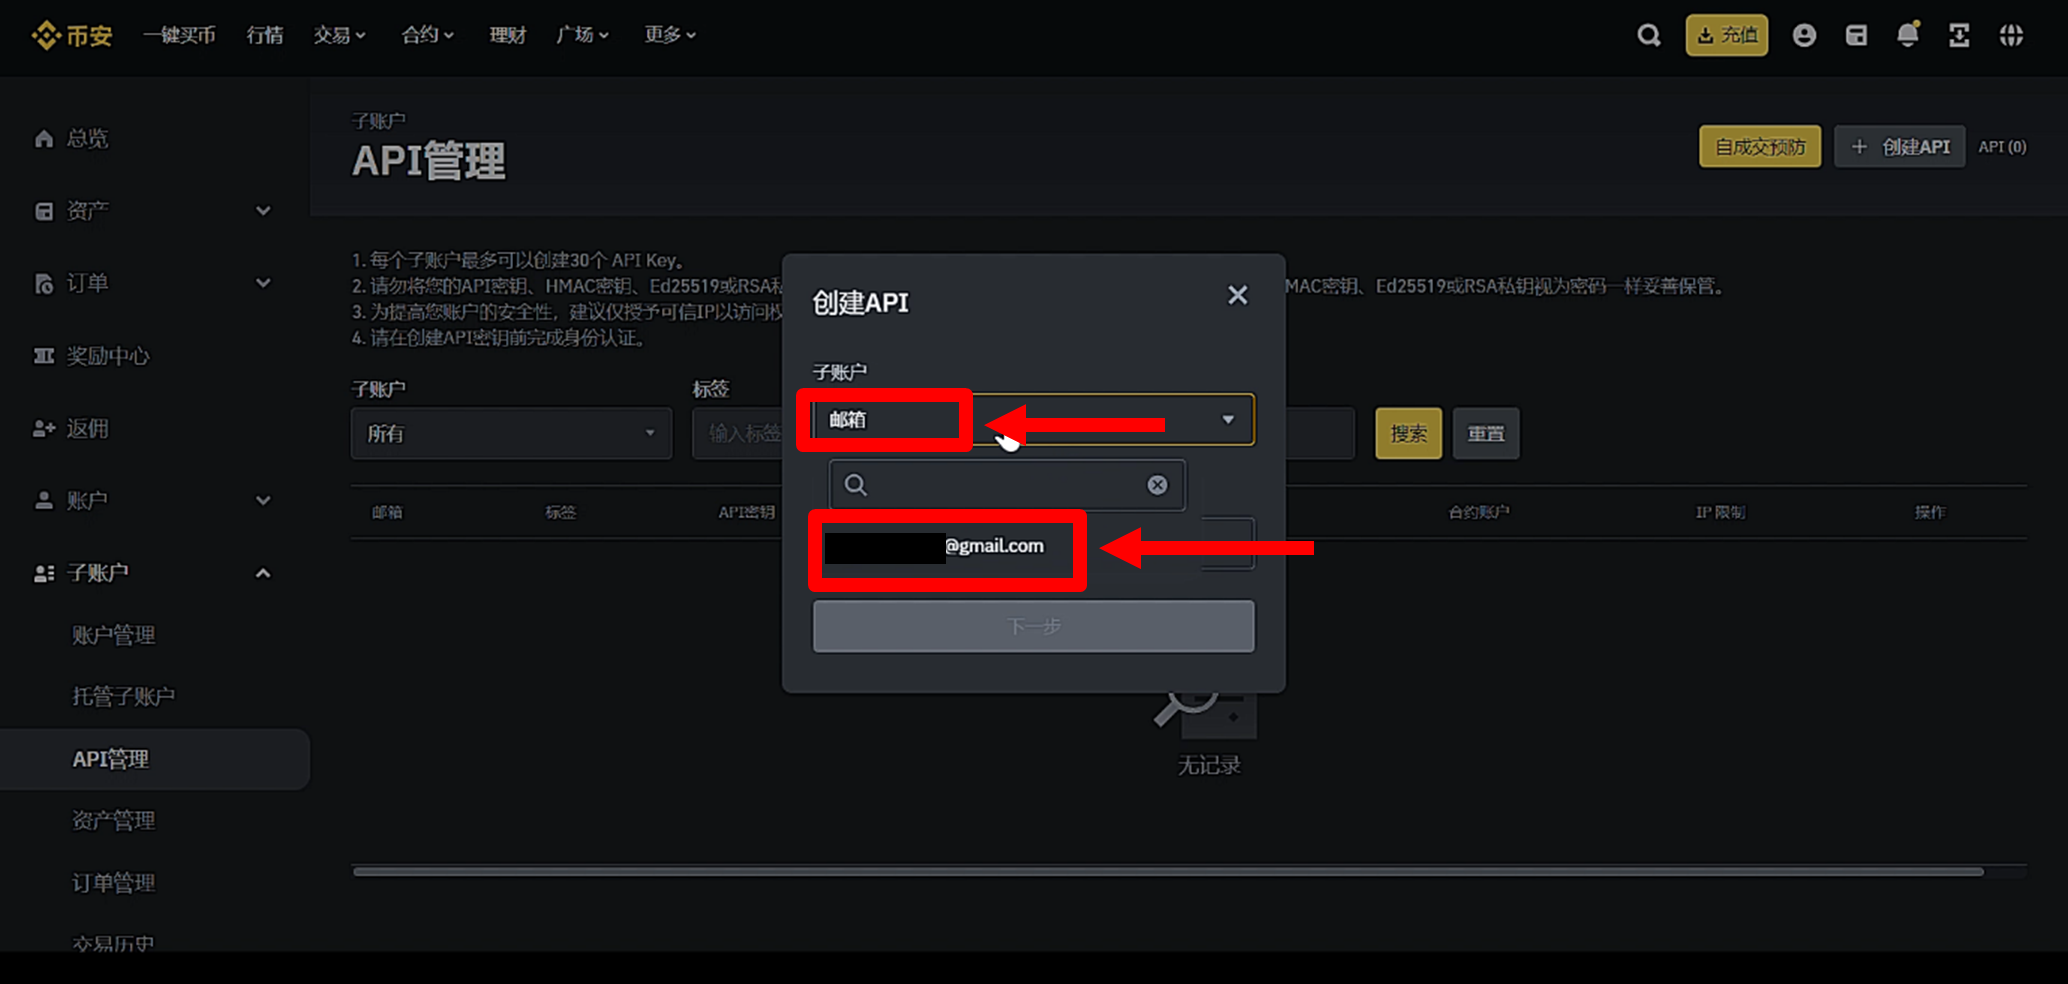Open the user profile icon

[x=1804, y=36]
